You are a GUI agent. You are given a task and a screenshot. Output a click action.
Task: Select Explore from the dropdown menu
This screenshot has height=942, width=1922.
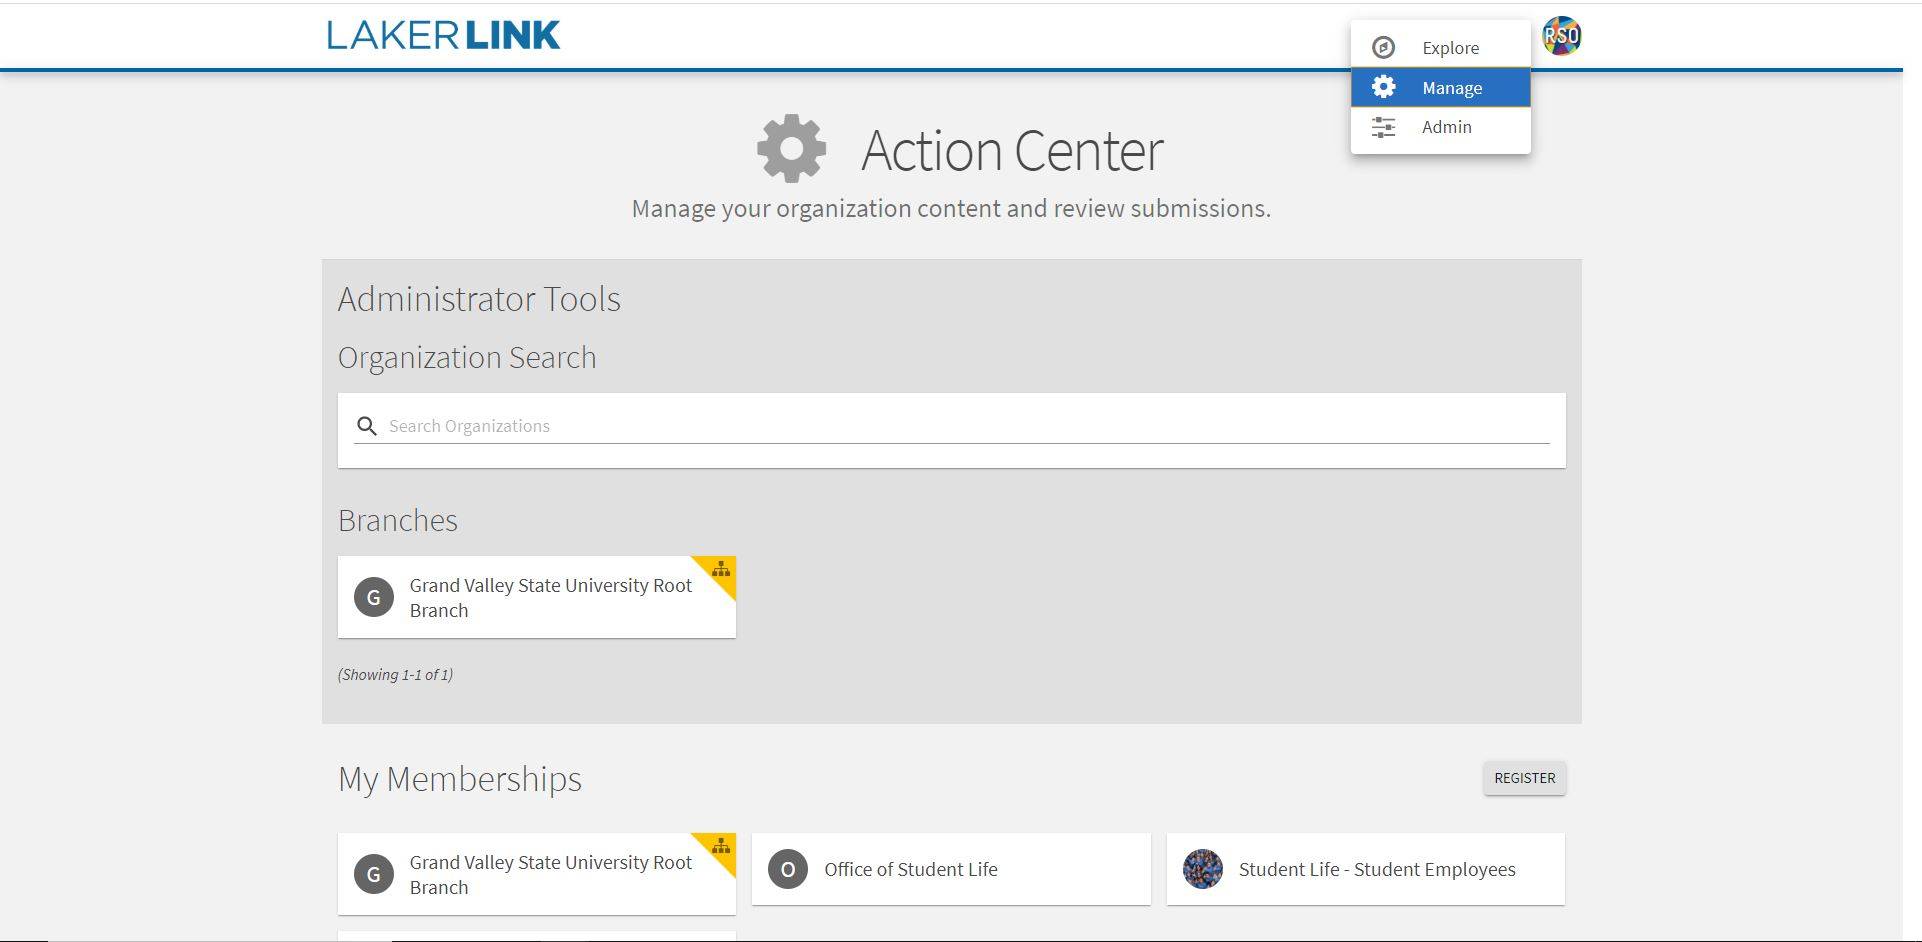click(x=1450, y=48)
